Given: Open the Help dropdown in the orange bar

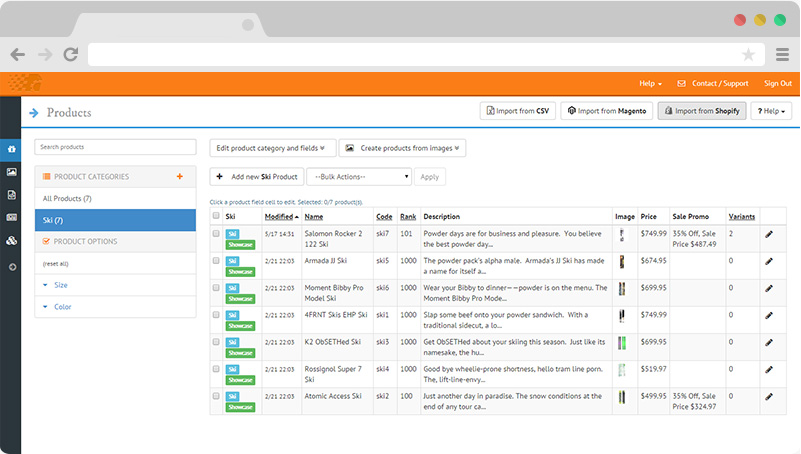Looking at the screenshot, I should tap(650, 83).
